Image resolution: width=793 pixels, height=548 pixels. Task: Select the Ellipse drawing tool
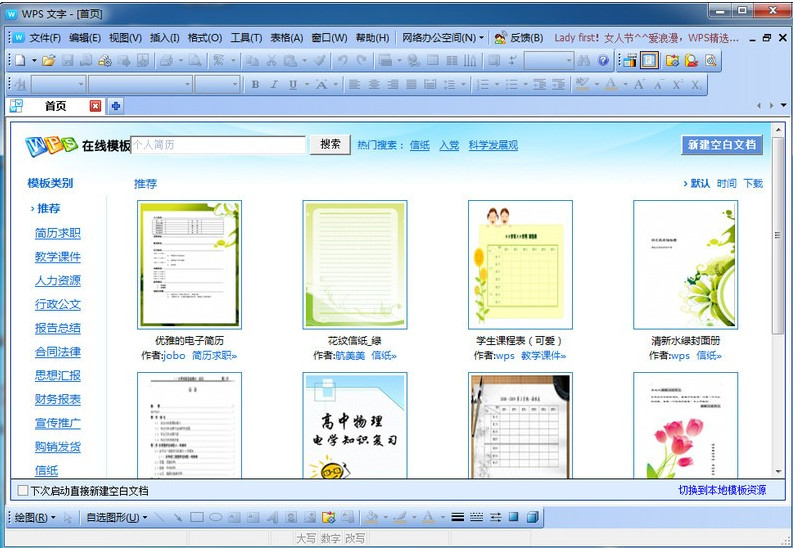click(x=215, y=517)
